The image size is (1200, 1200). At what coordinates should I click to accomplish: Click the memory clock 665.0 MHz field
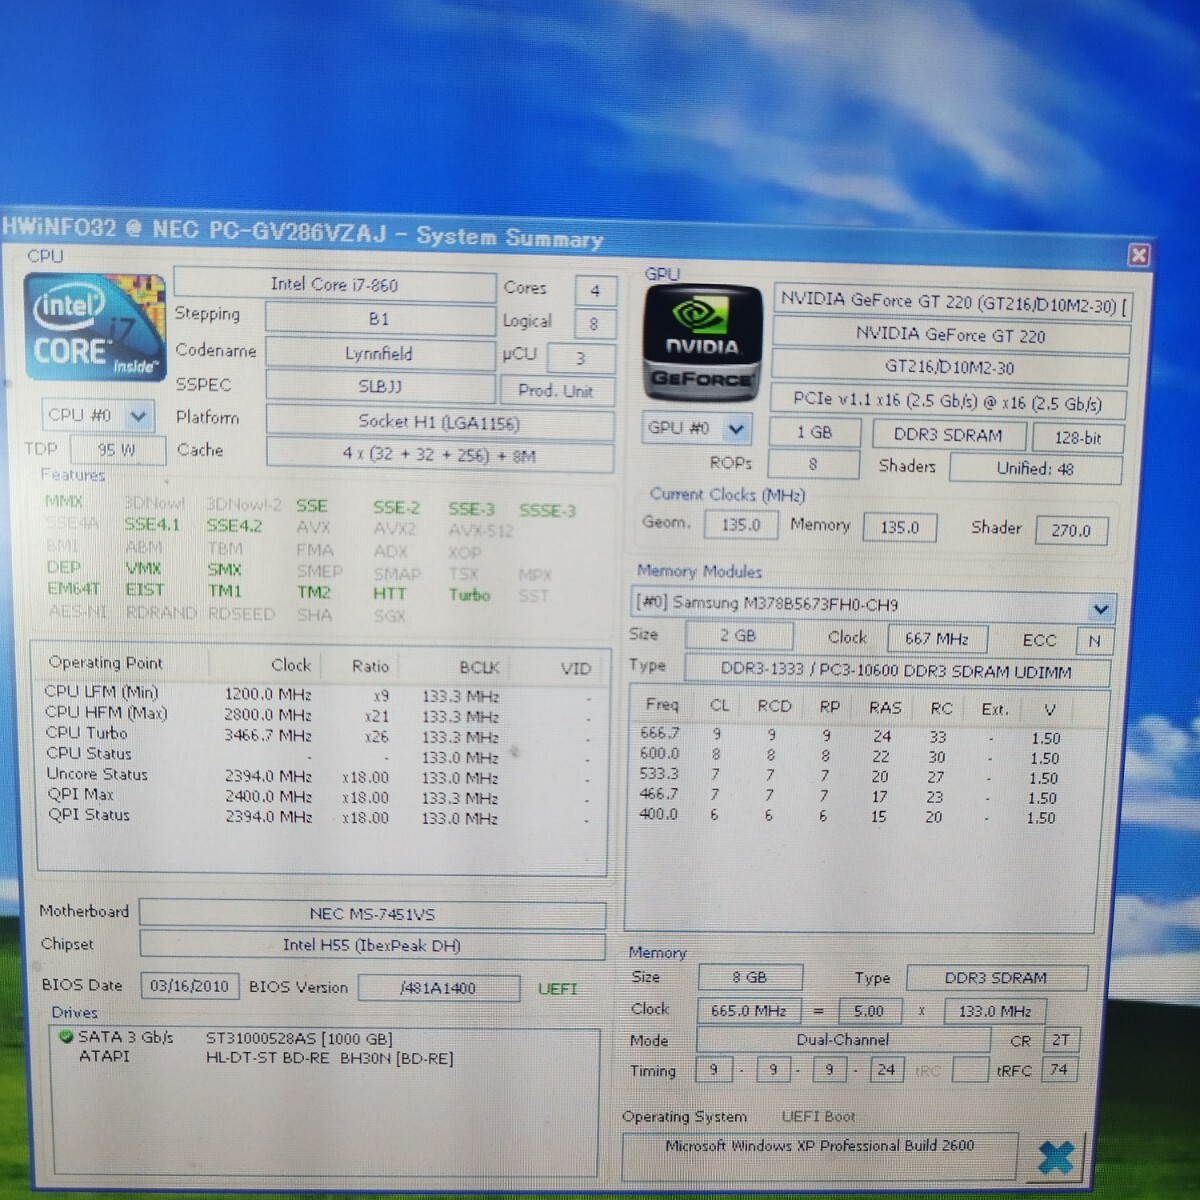(749, 1010)
